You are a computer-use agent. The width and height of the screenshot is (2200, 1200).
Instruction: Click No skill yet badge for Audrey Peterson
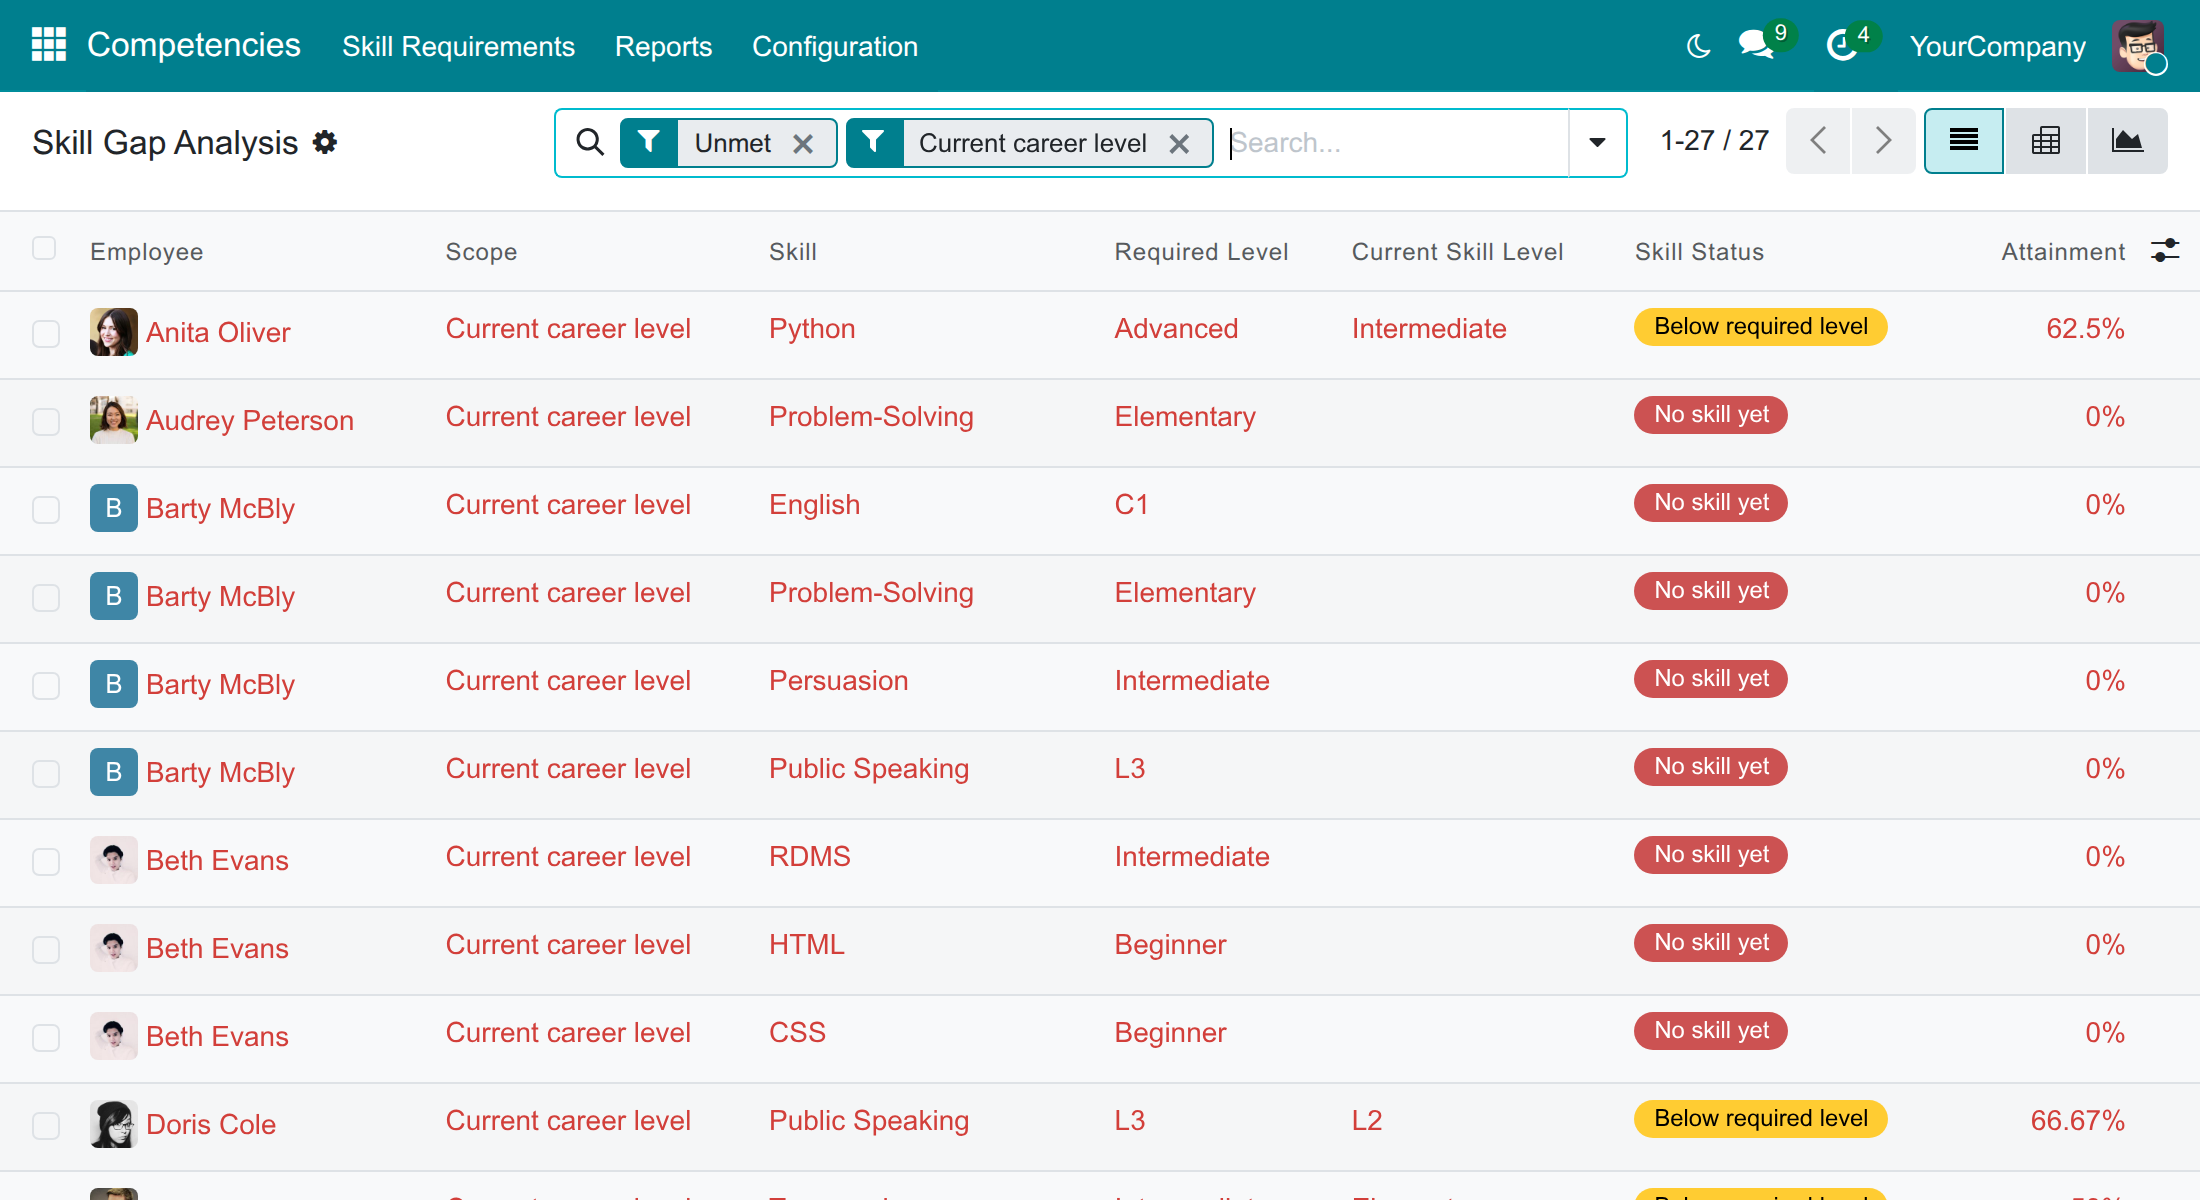click(x=1711, y=415)
